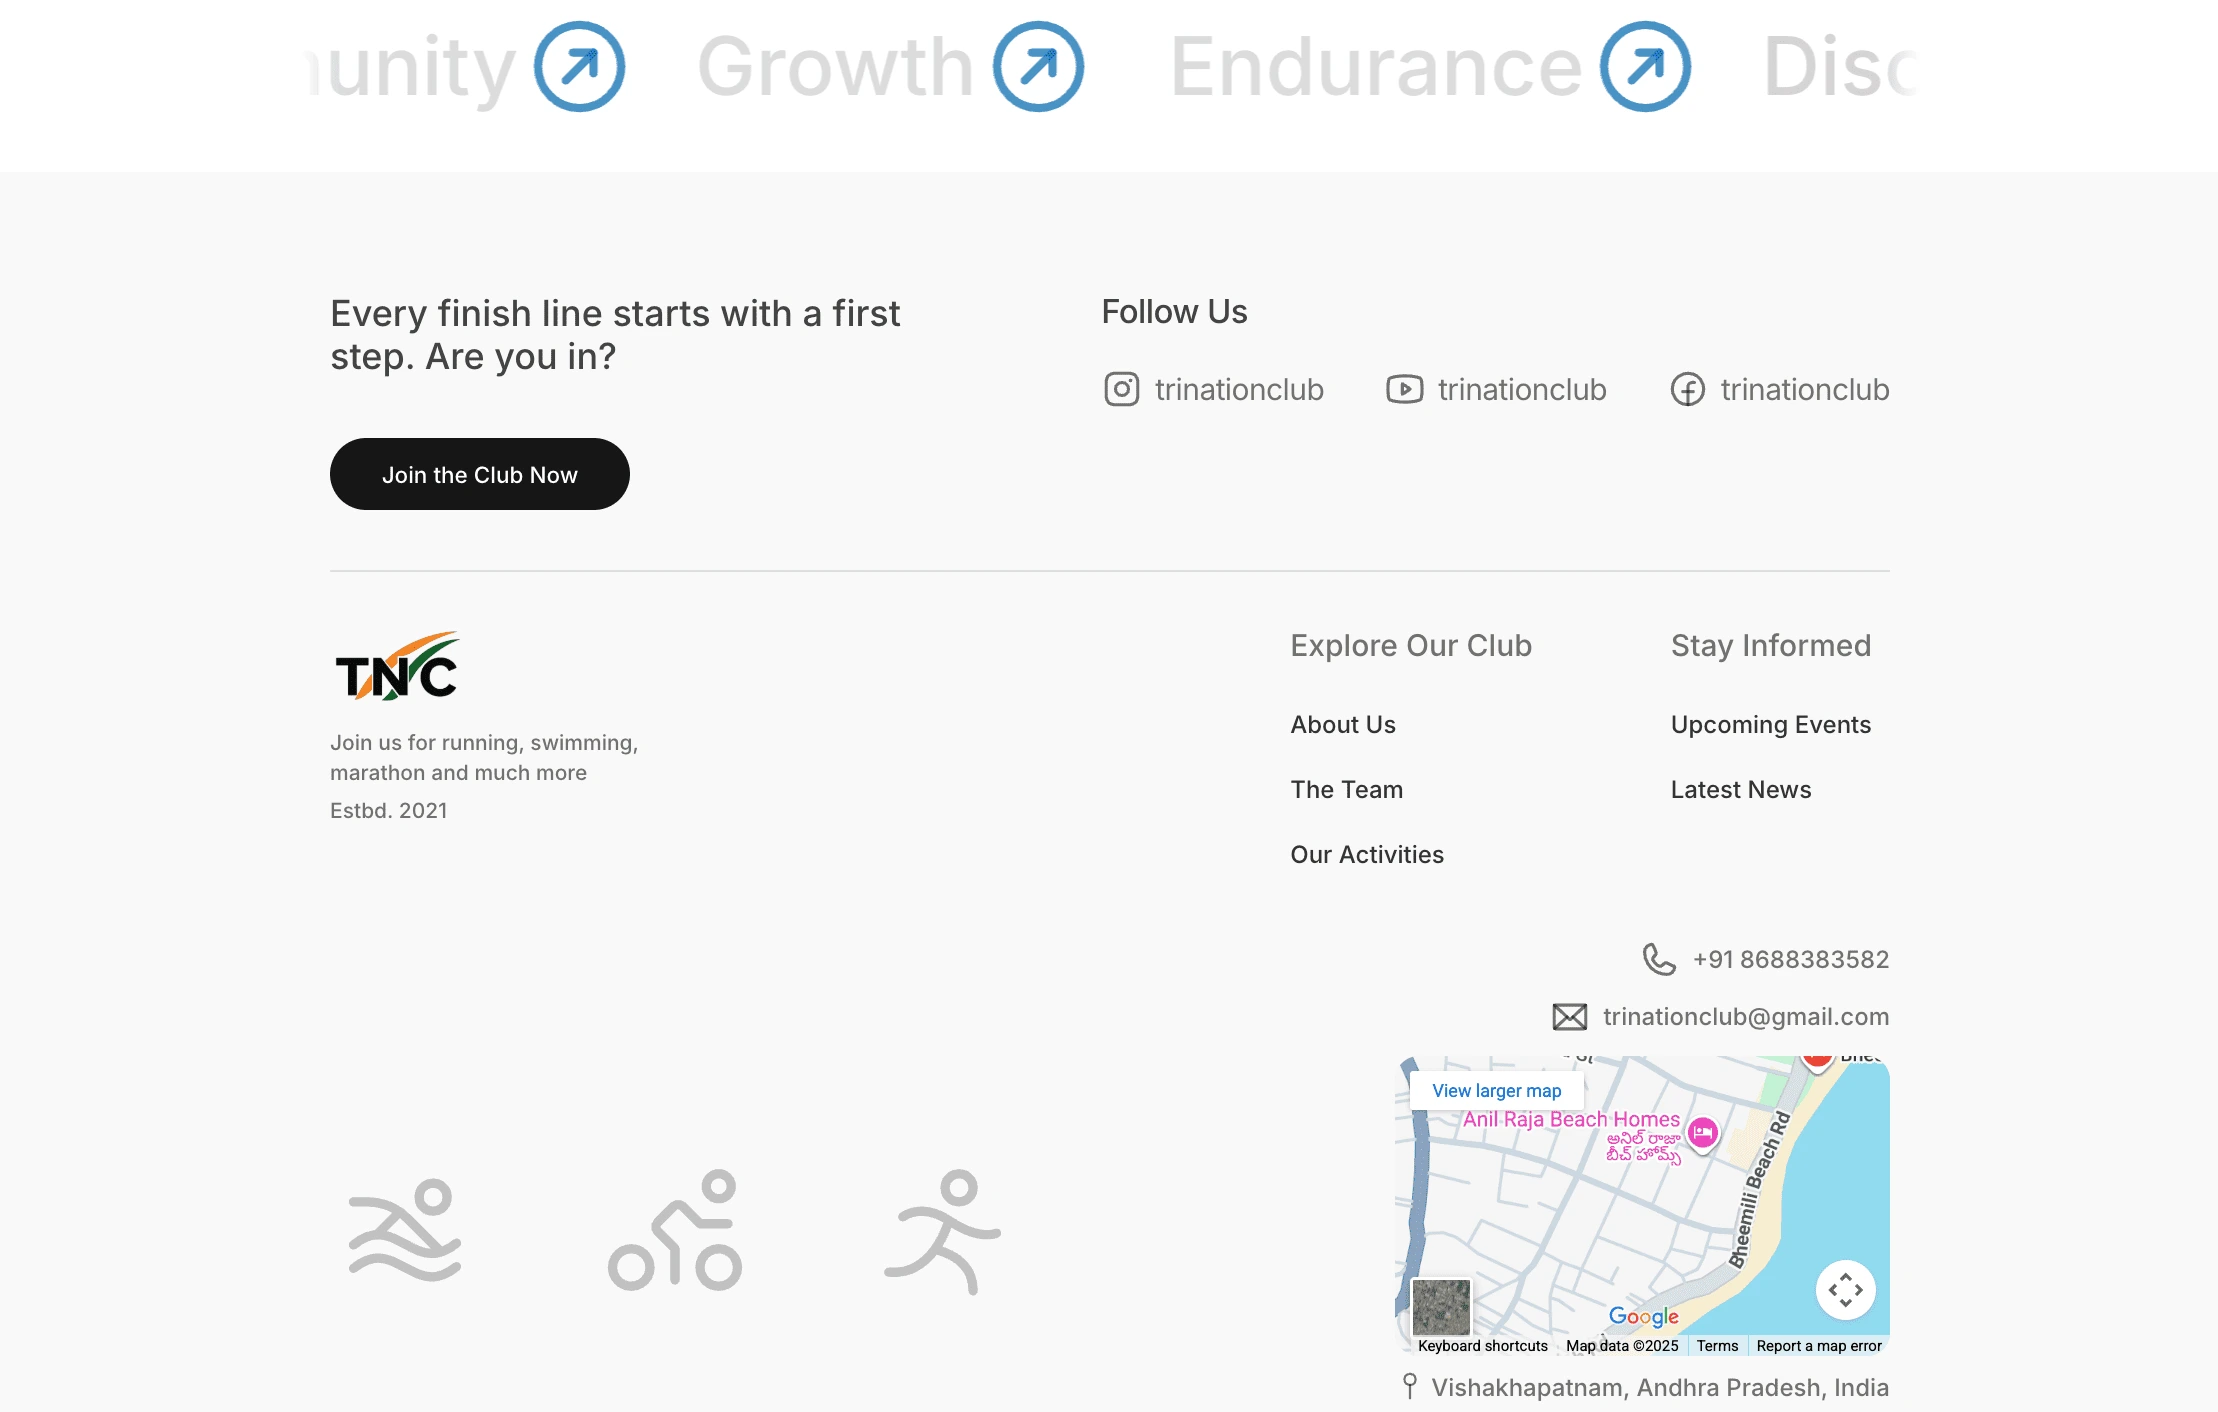The width and height of the screenshot is (2218, 1412).
Task: Click the email envelope icon
Action: (x=1569, y=1016)
